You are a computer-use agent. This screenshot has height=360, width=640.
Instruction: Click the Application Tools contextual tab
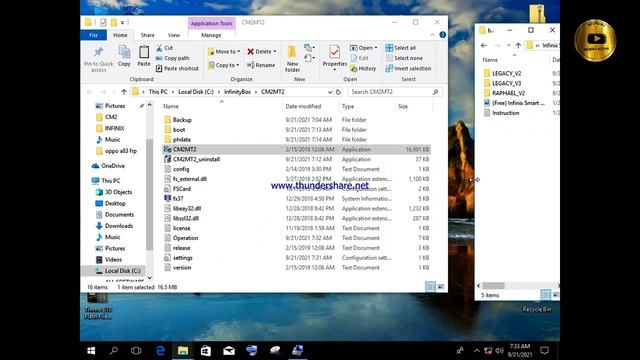point(211,23)
